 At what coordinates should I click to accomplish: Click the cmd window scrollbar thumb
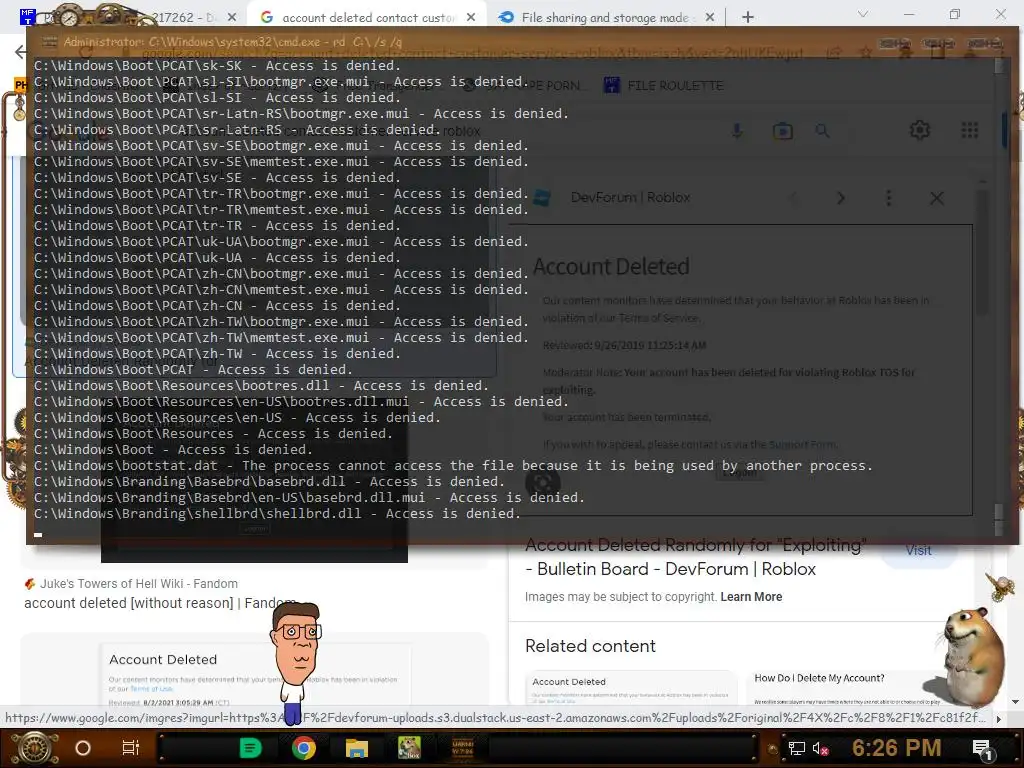coord(999,510)
